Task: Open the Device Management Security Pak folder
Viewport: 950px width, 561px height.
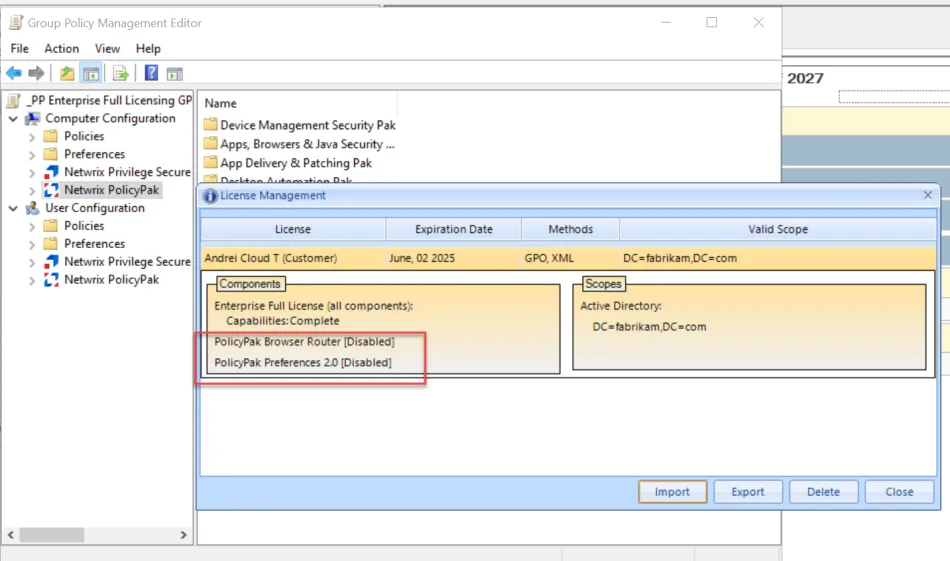Action: pos(307,125)
